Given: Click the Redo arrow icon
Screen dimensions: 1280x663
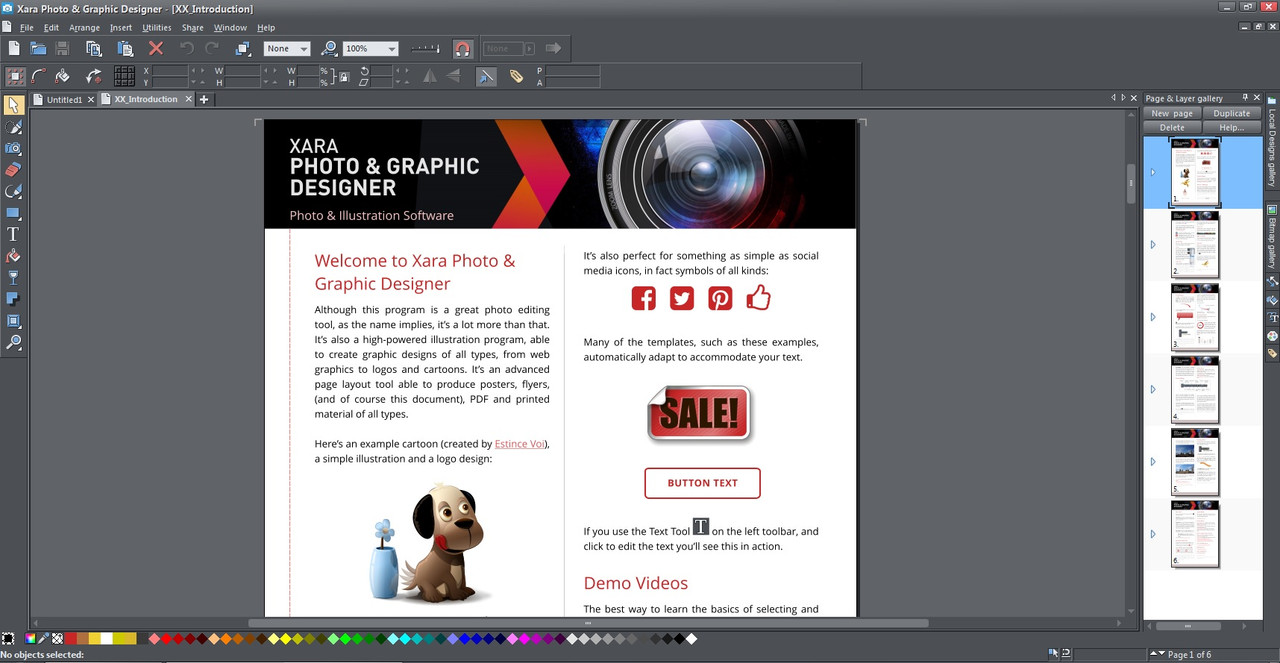Looking at the screenshot, I should click(x=212, y=48).
